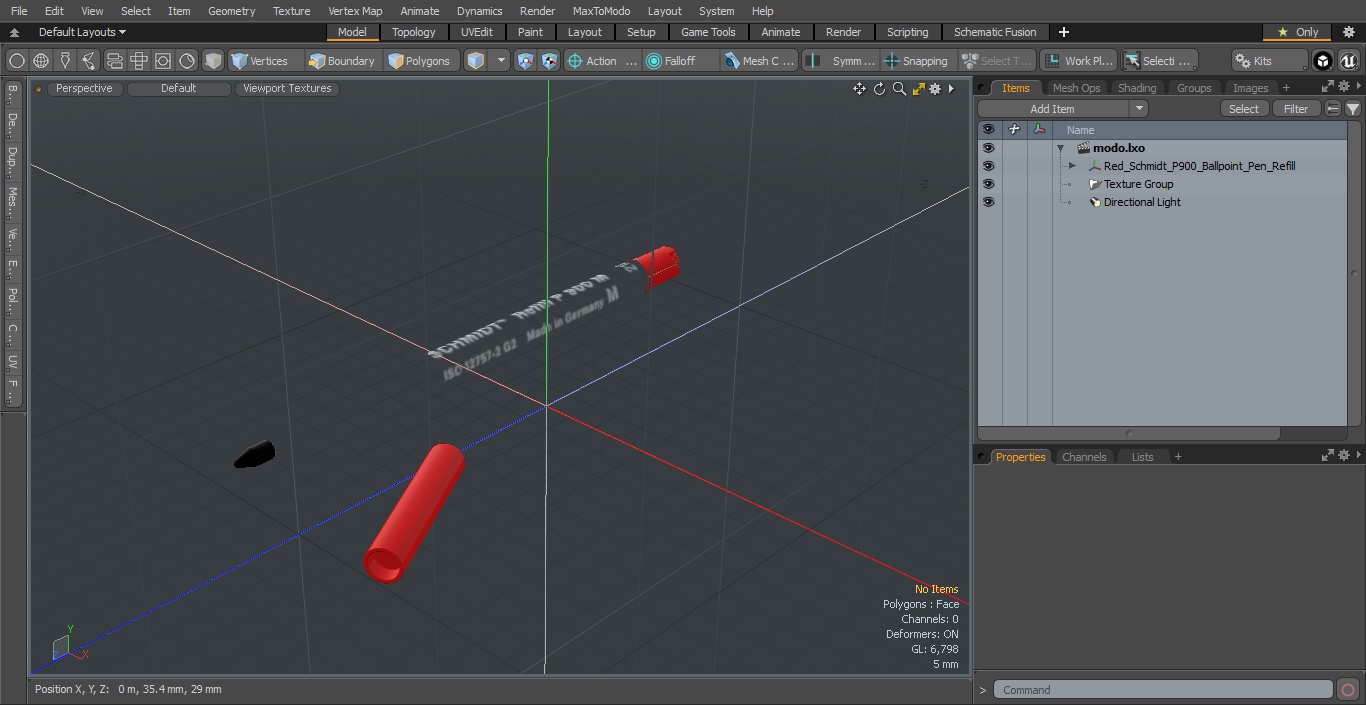This screenshot has width=1366, height=705.
Task: Click the globe-shaped icon in toolbar
Action: coord(41,61)
